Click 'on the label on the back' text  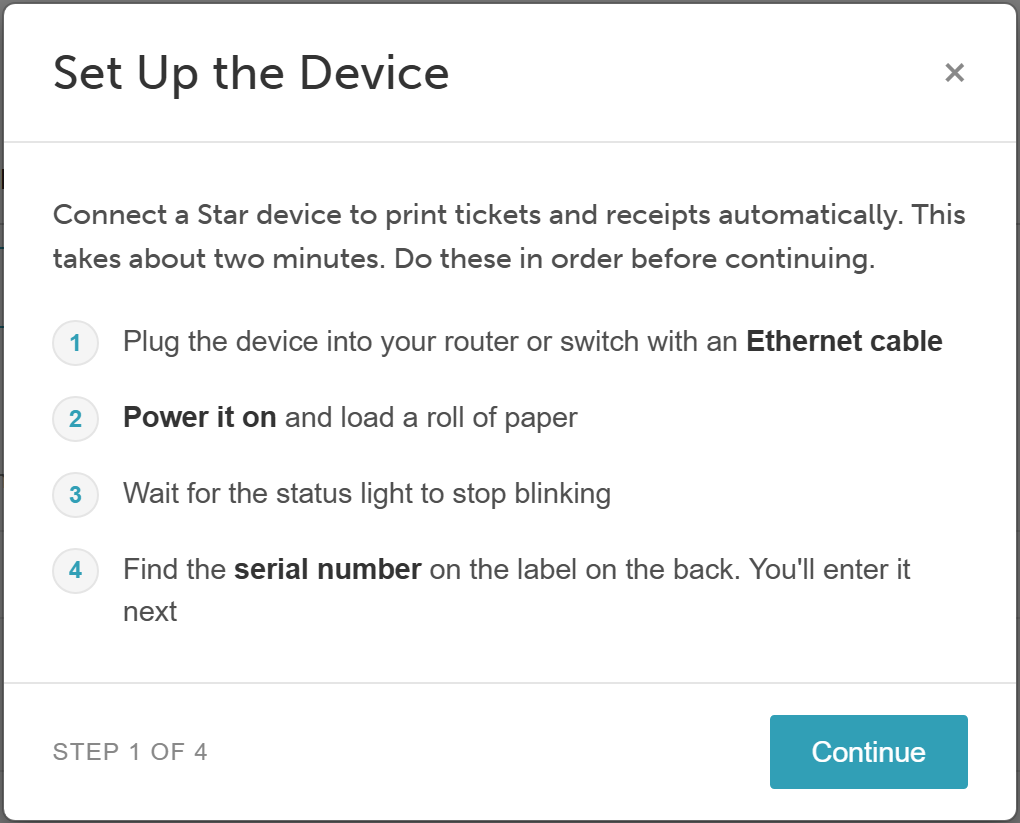[x=582, y=569]
